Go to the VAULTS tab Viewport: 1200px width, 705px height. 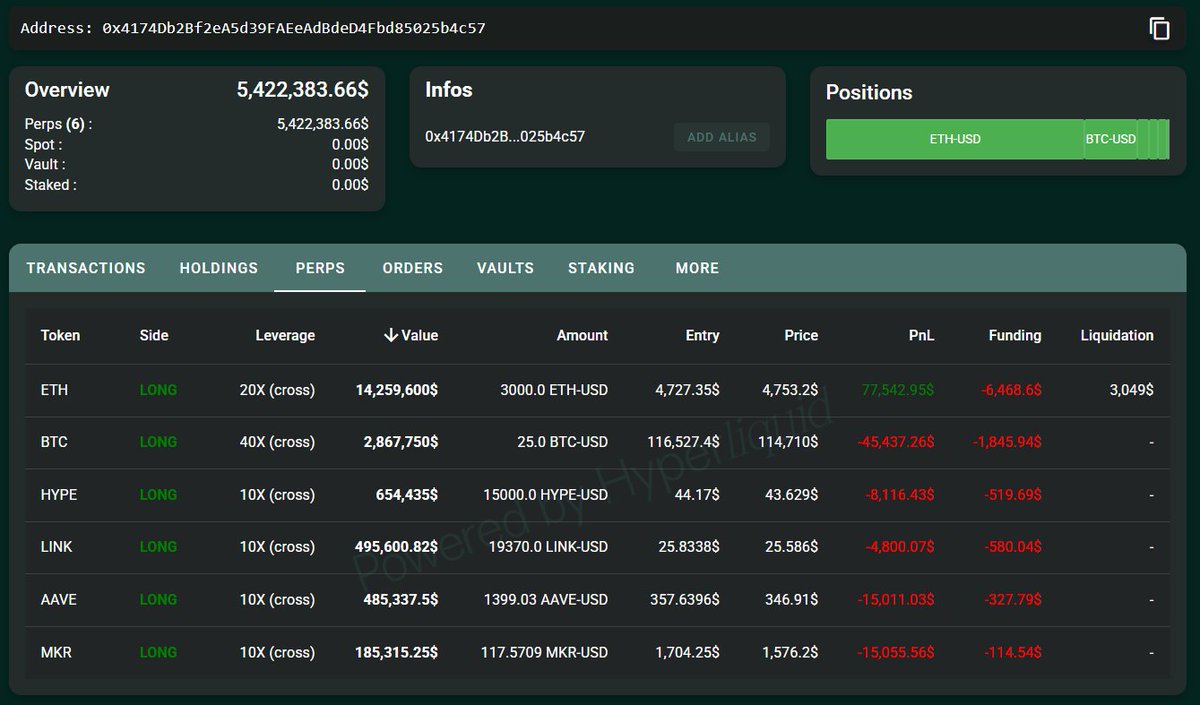coord(505,268)
